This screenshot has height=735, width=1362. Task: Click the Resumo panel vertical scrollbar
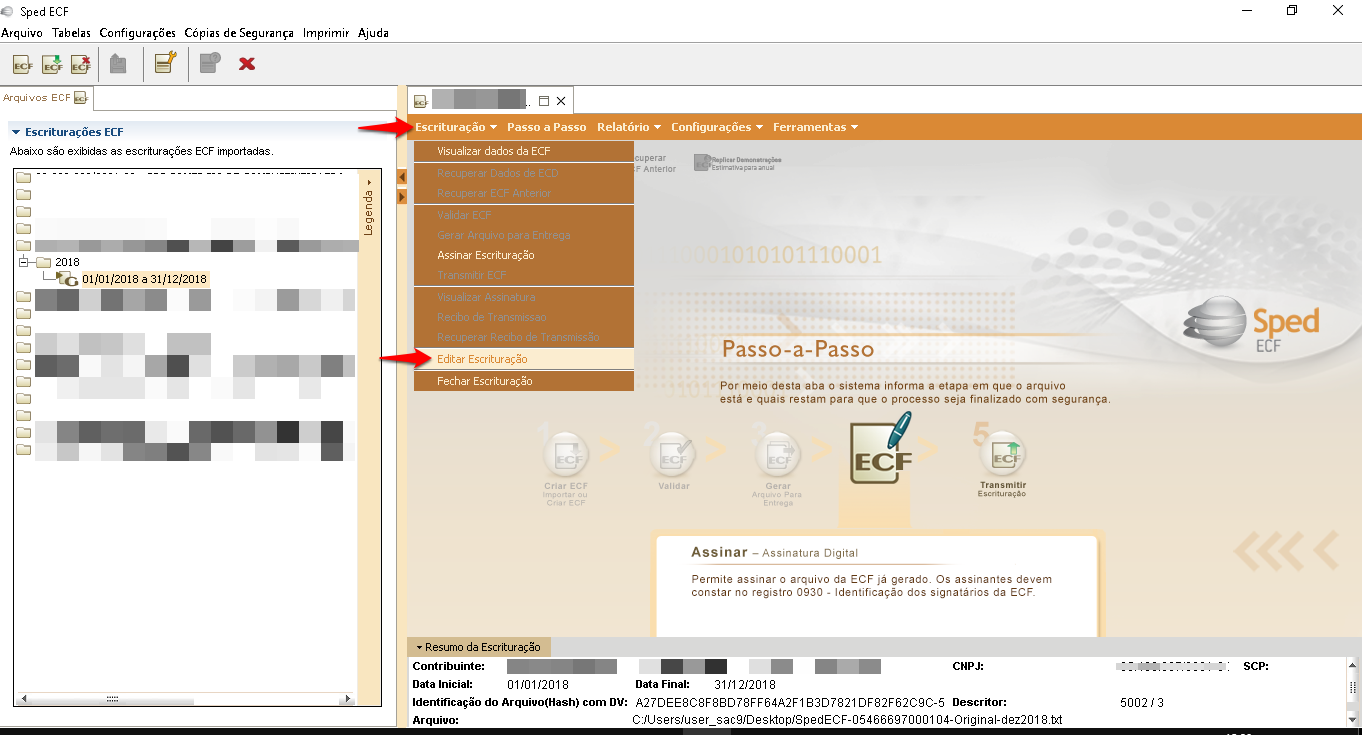click(x=1353, y=690)
